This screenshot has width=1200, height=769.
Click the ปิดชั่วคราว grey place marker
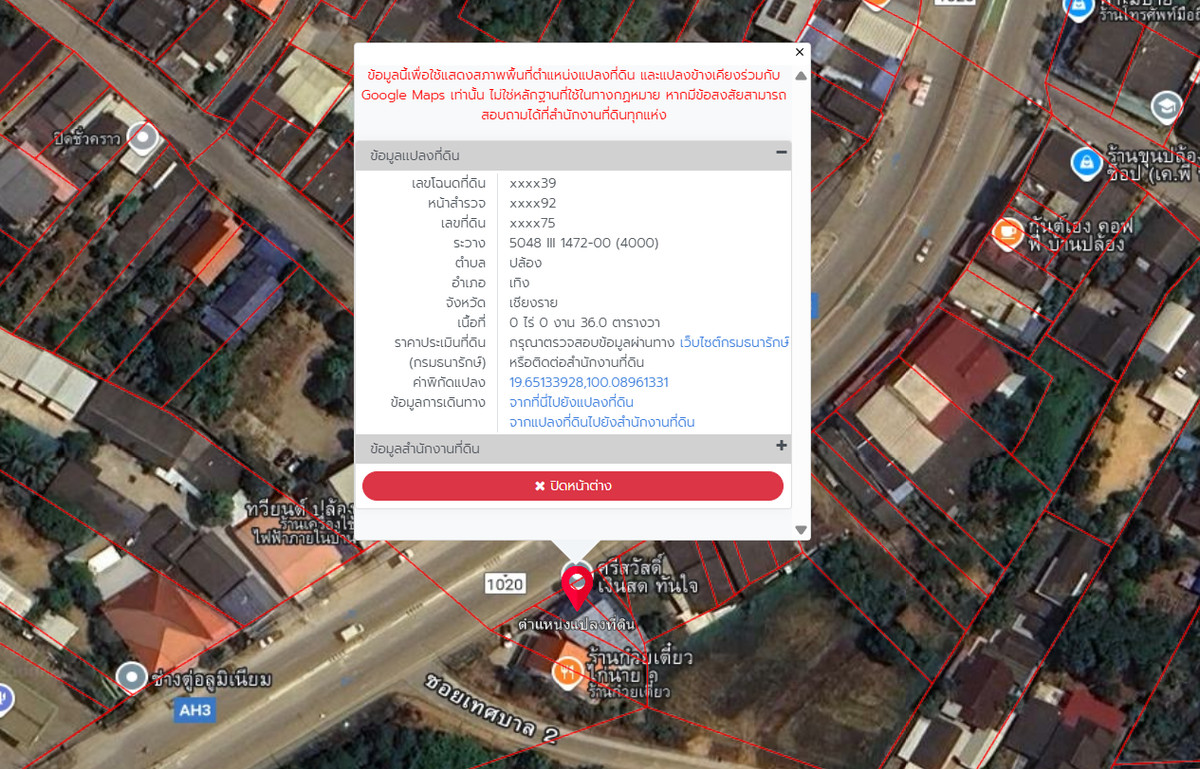pyautogui.click(x=145, y=138)
